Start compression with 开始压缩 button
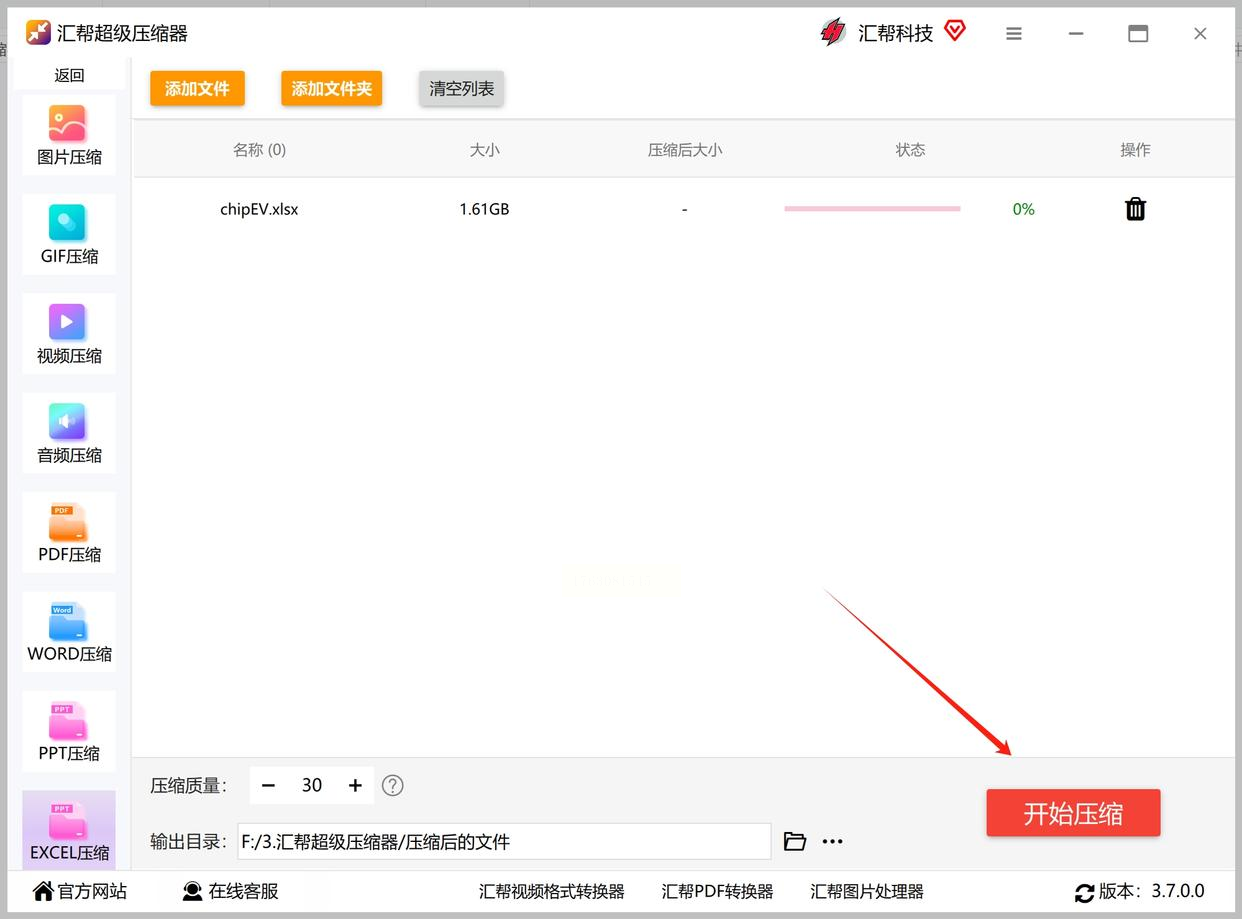Viewport: 1242px width, 919px height. coord(1073,813)
